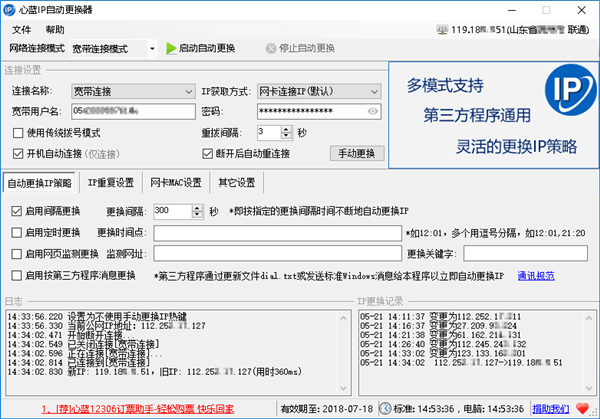Click the app logo icon in title bar
This screenshot has height=419, width=600.
click(x=9, y=10)
